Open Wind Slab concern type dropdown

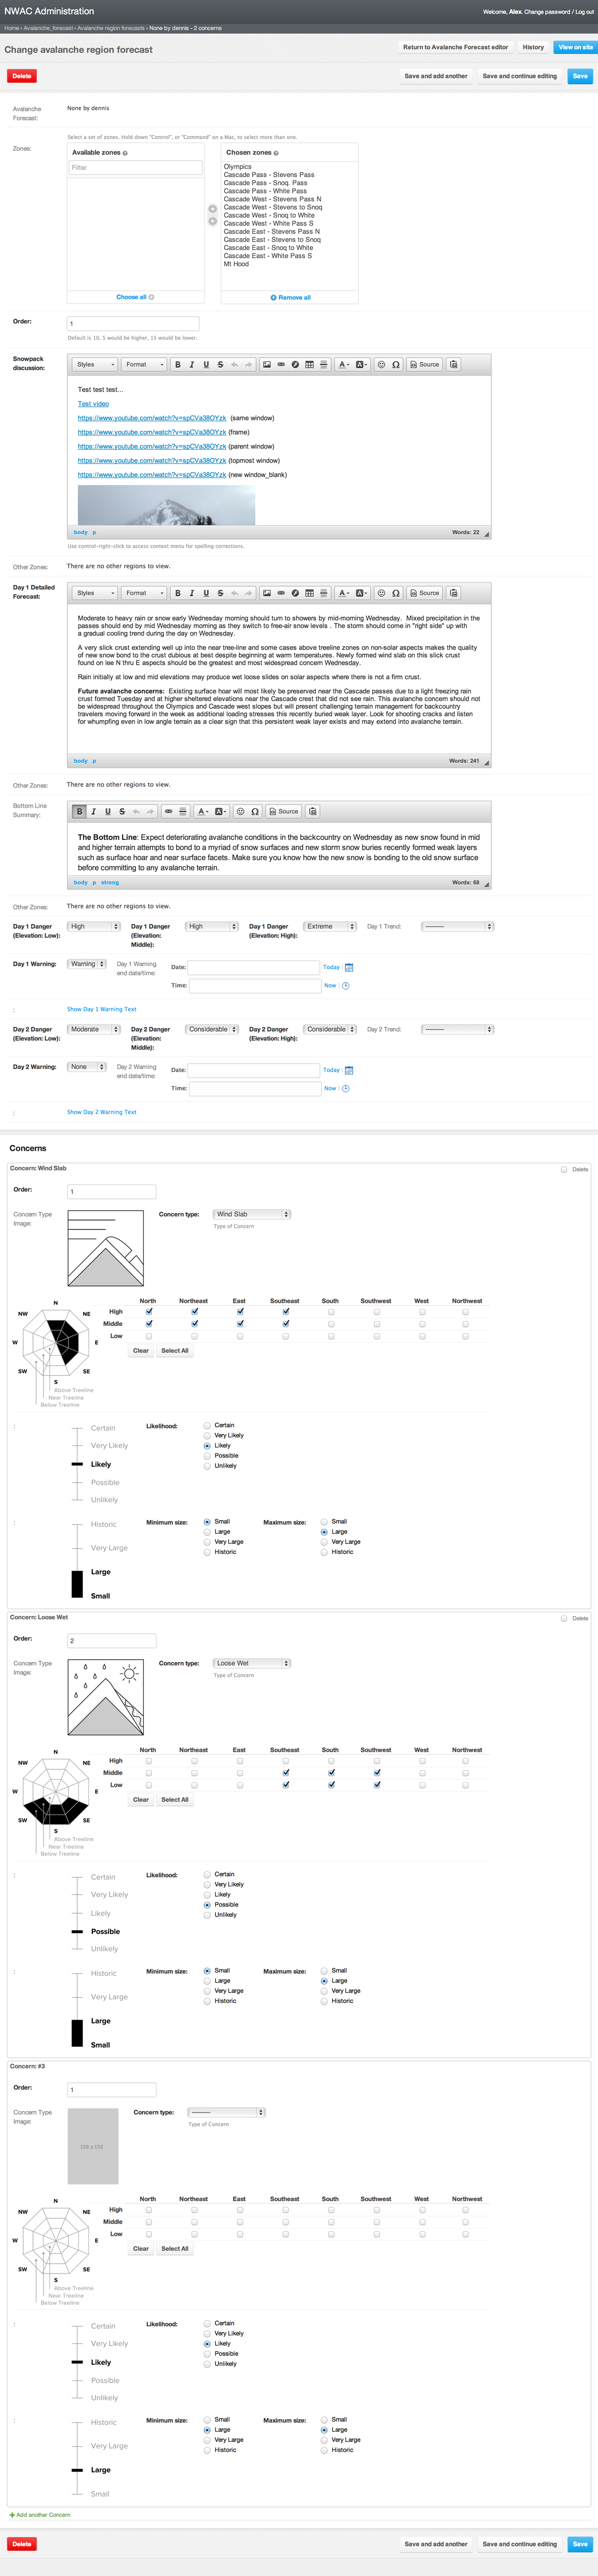pyautogui.click(x=251, y=1214)
